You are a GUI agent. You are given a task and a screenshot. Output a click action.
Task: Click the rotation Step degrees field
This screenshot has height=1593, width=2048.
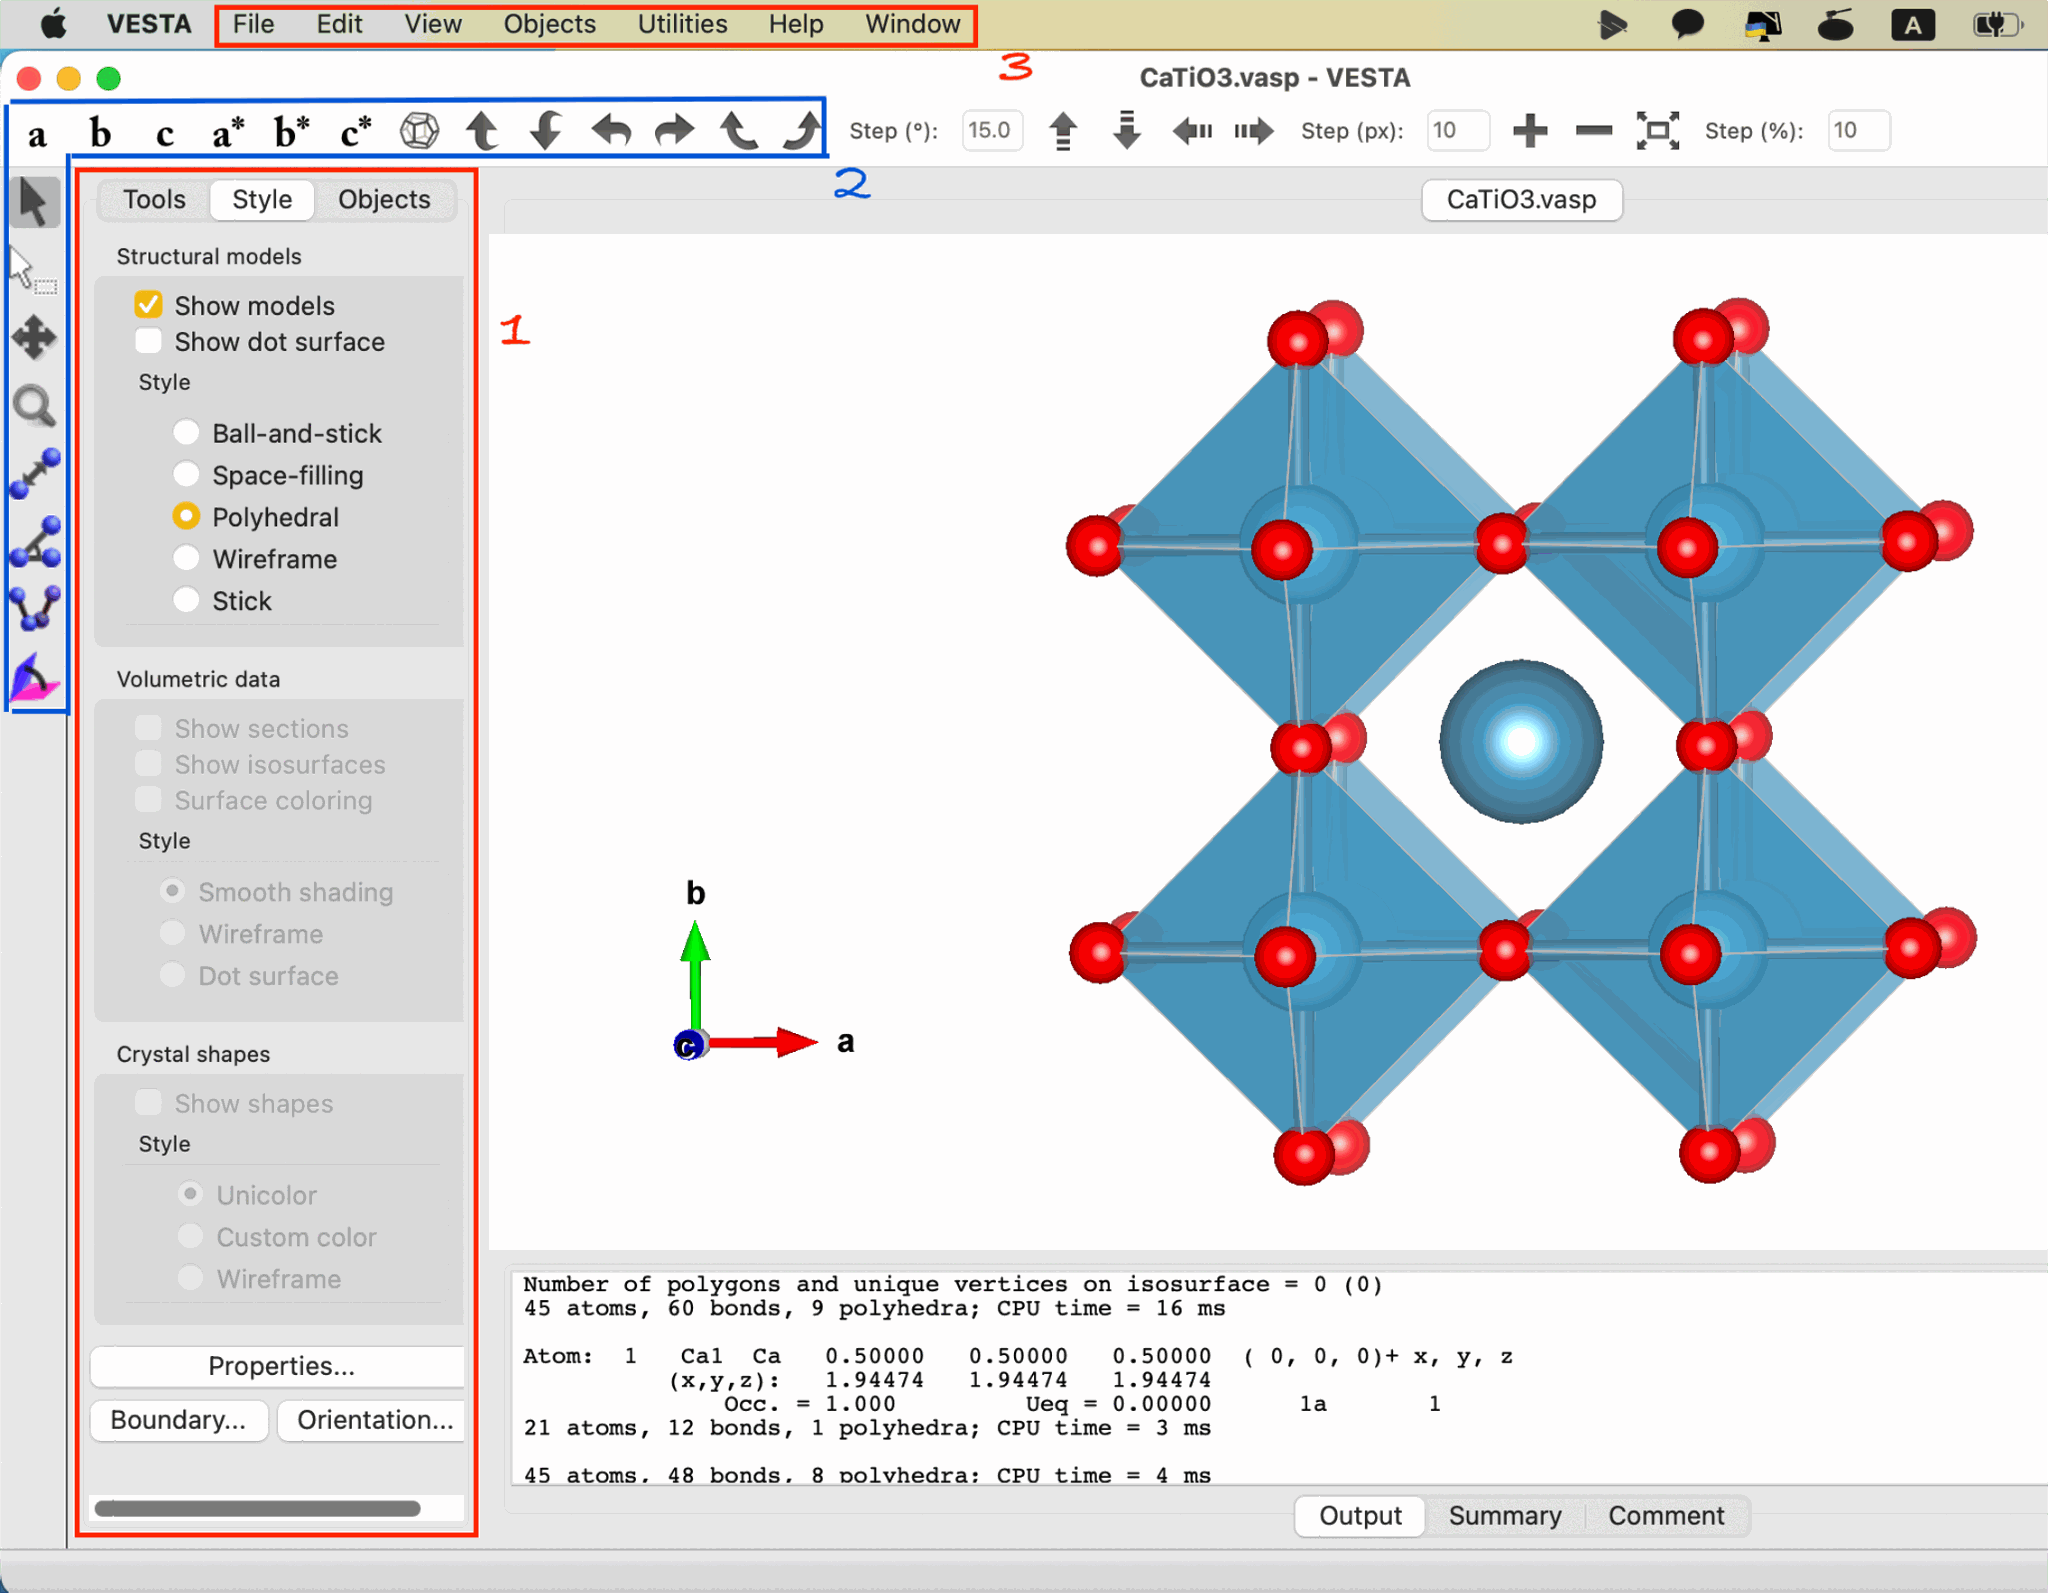coord(992,131)
